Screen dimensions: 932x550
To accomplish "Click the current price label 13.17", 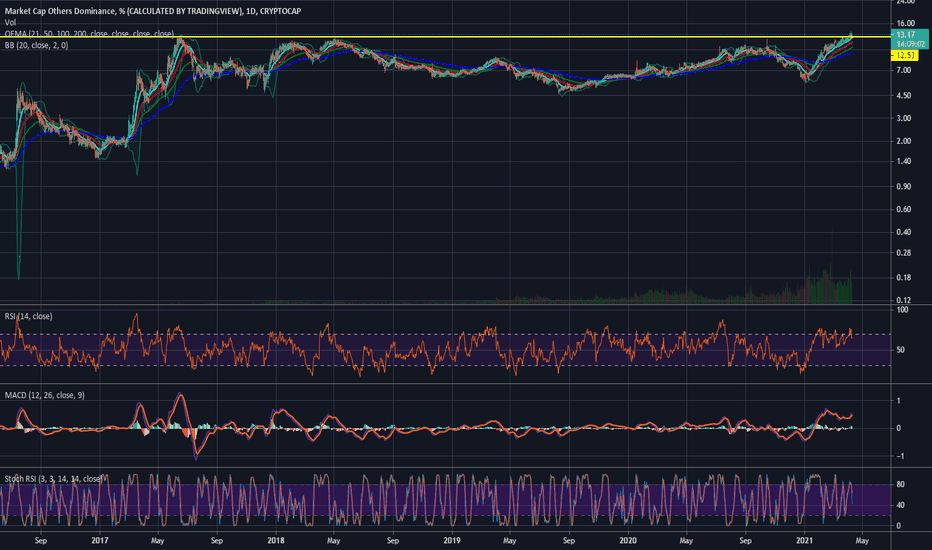I will [906, 34].
